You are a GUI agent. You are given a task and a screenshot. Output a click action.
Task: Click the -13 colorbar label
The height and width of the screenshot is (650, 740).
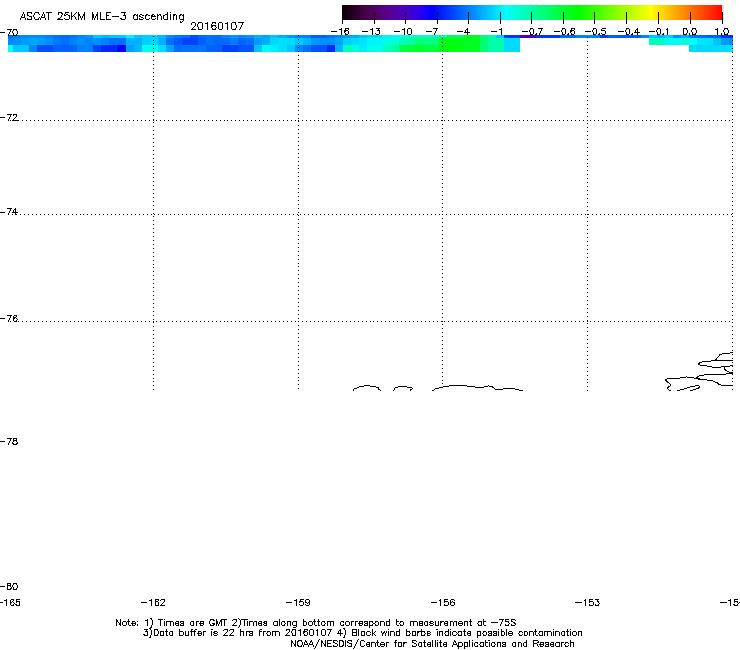pyautogui.click(x=371, y=32)
